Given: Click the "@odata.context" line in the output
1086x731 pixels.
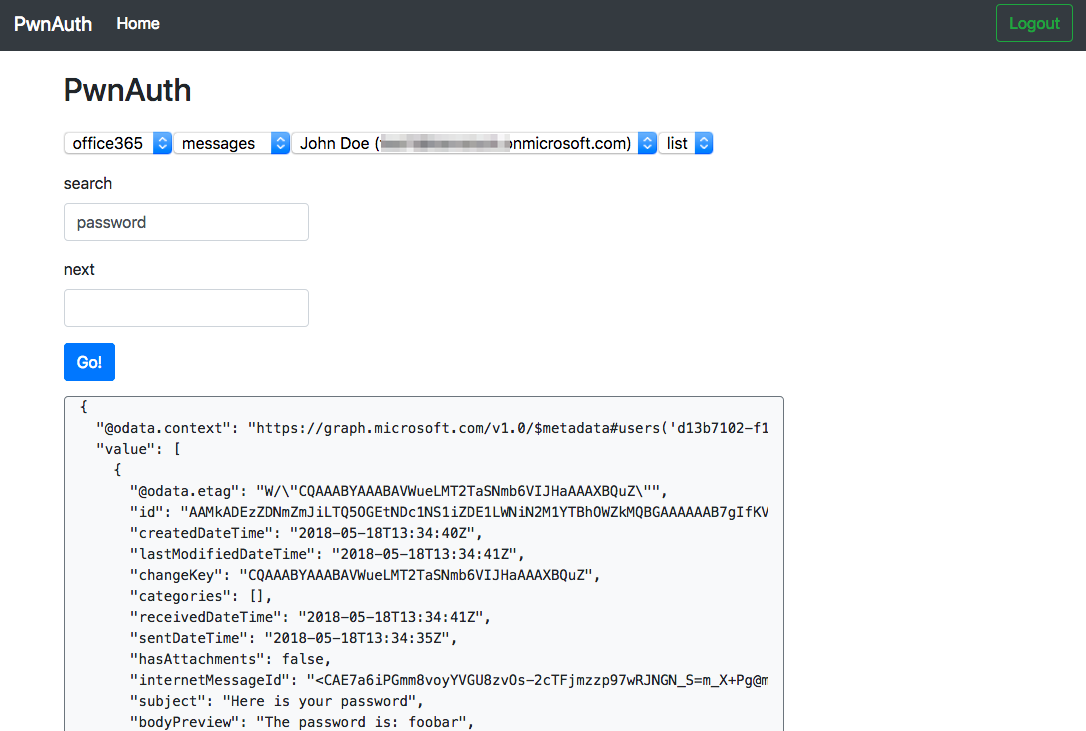Looking at the screenshot, I should click(x=432, y=428).
